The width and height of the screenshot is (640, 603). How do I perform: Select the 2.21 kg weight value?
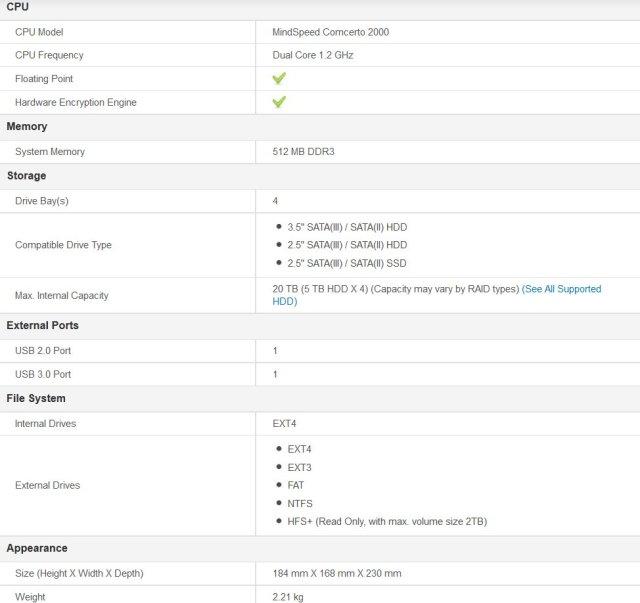[x=288, y=597]
